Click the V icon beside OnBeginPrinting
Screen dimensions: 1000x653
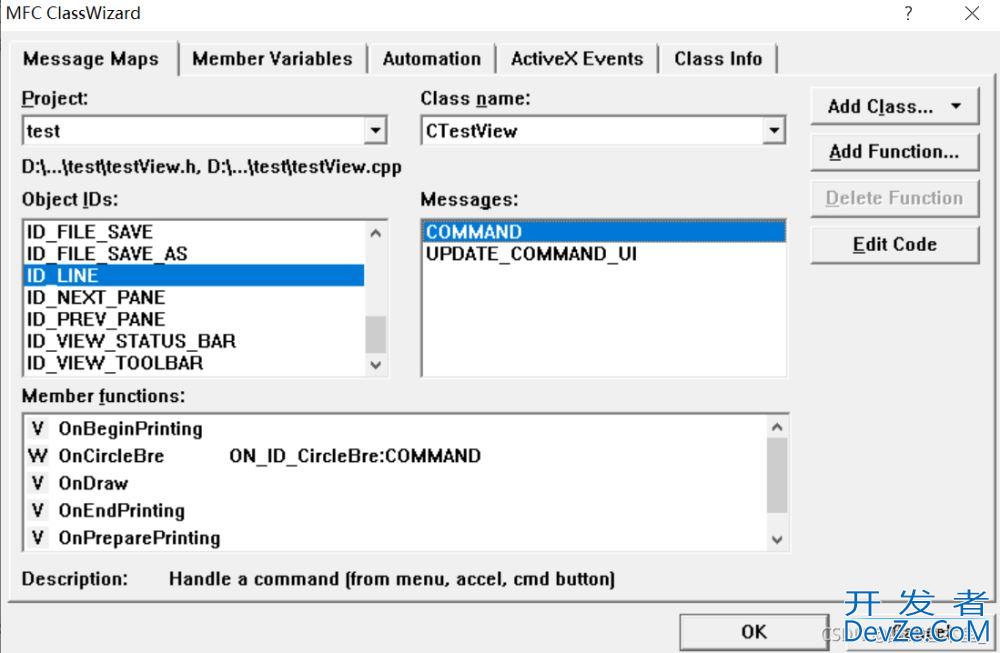pos(38,429)
